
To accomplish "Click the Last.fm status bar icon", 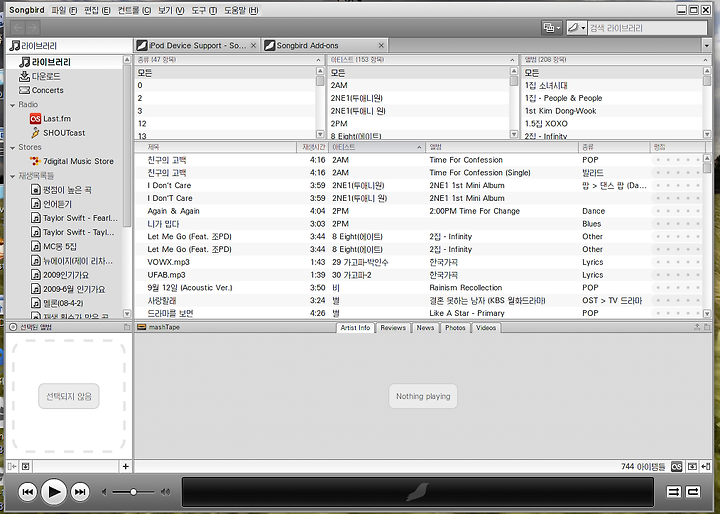I will click(x=676, y=467).
